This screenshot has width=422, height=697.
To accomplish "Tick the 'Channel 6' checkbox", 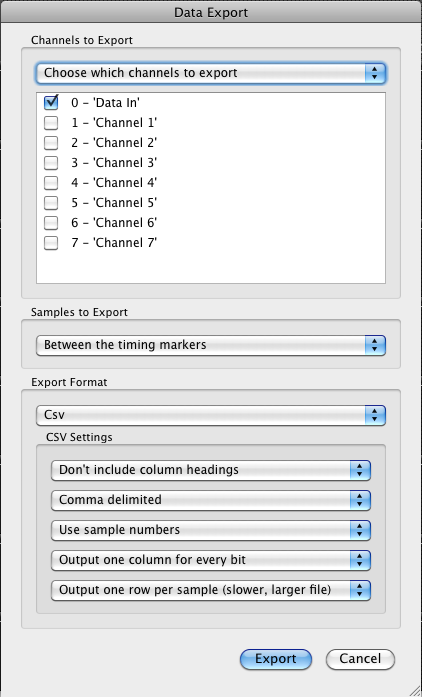I will 51,223.
